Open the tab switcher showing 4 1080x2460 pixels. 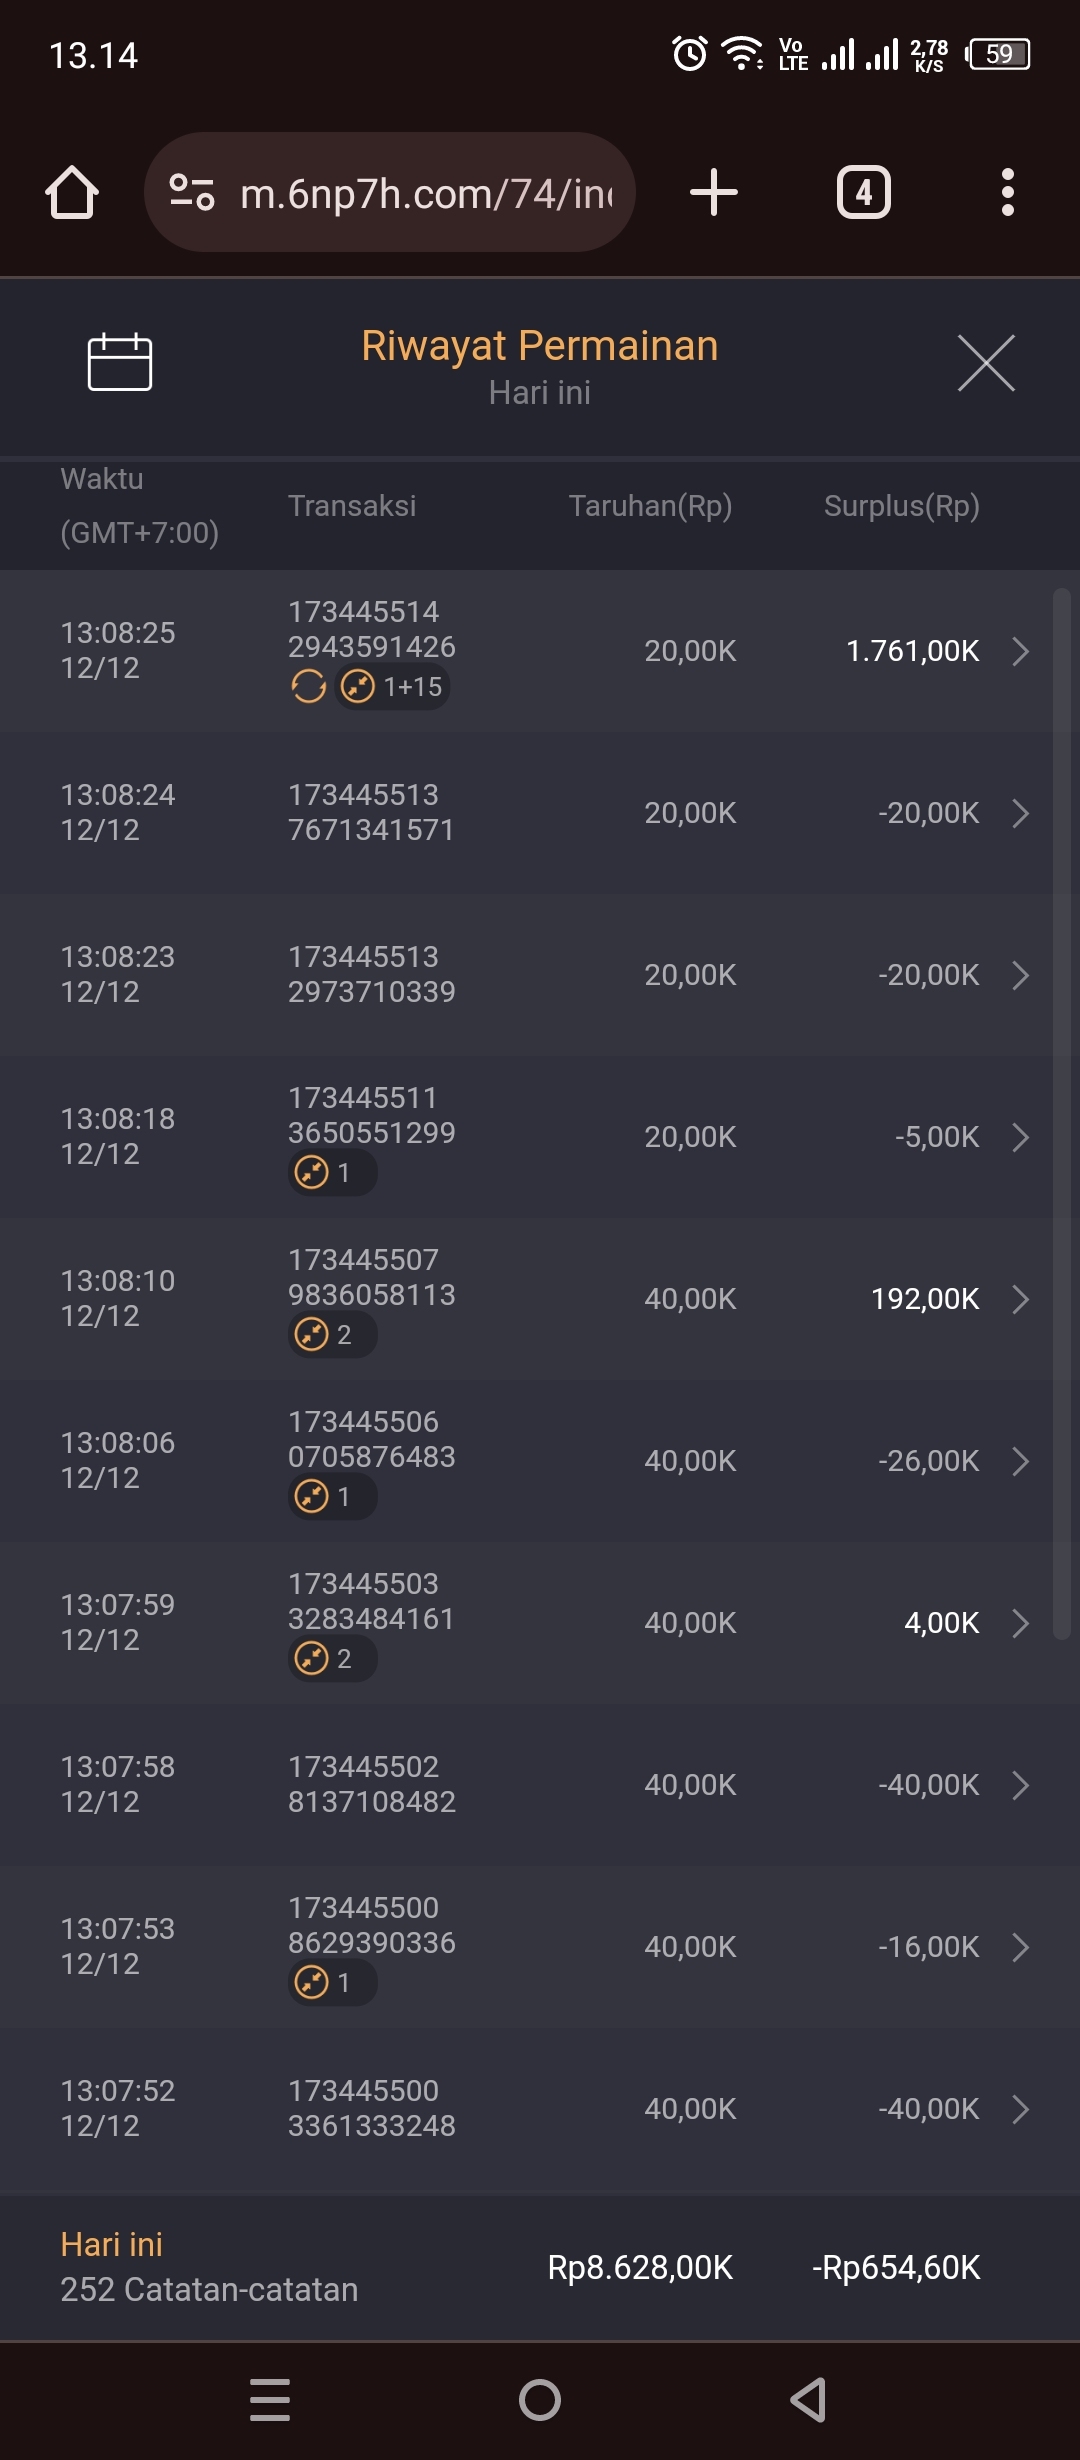pyautogui.click(x=864, y=192)
